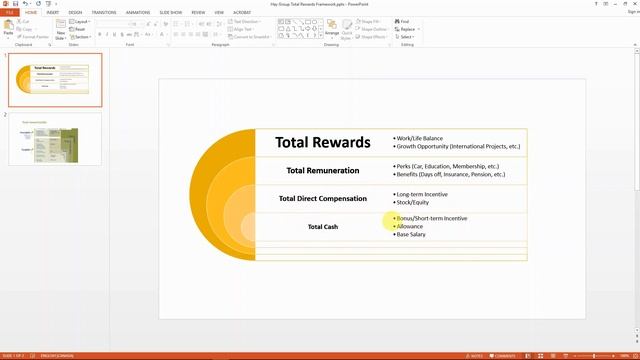640x360 pixels.
Task: Open the Shape Outline dropdown
Action: 372,29
